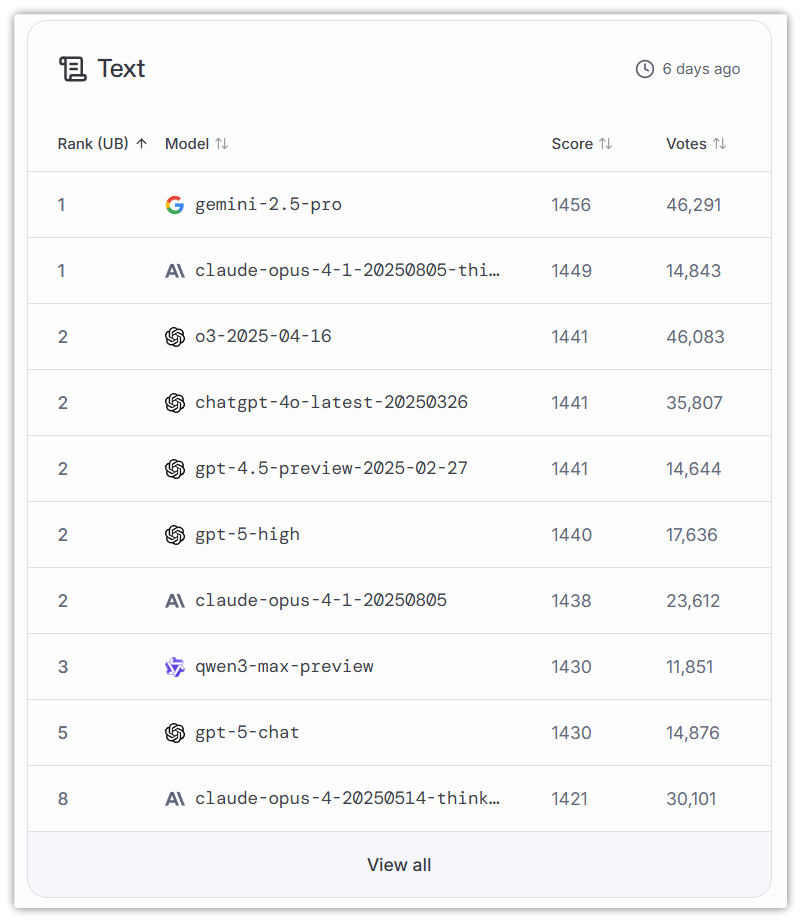Screen dimensions: 801x922
Task: Open the gpt-5-high model name
Action: coord(248,535)
